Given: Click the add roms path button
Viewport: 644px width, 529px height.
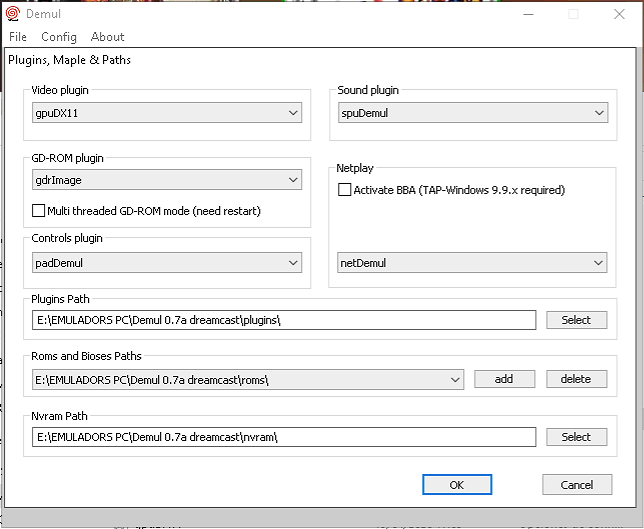Looking at the screenshot, I should pyautogui.click(x=504, y=379).
